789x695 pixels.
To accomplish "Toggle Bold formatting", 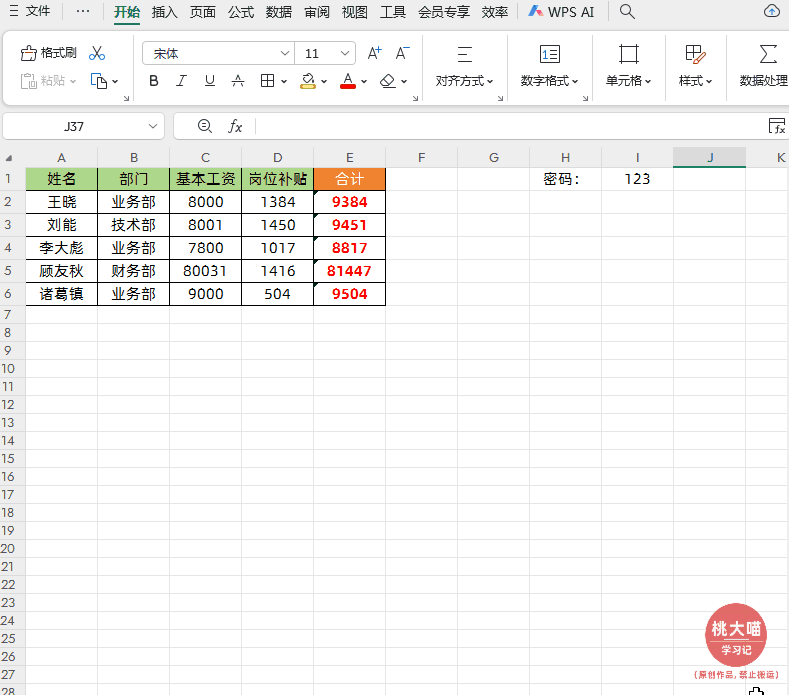I will [x=154, y=81].
